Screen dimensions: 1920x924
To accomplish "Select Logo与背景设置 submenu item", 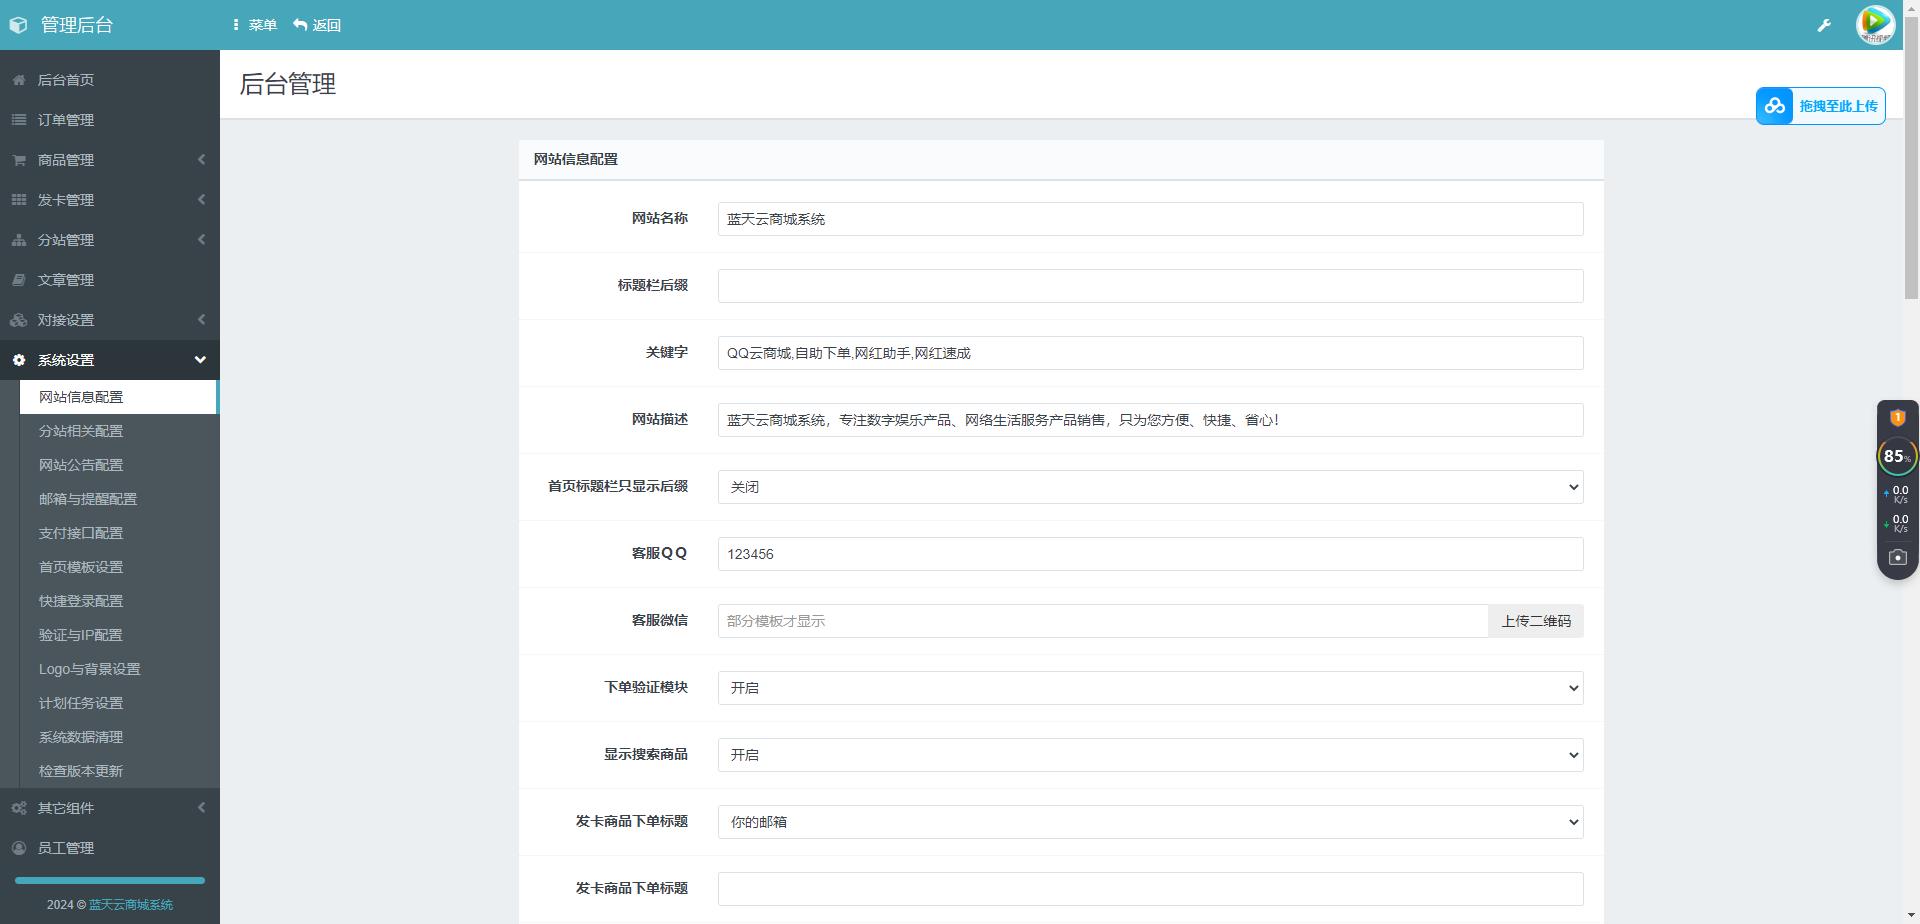I will pyautogui.click(x=118, y=669).
